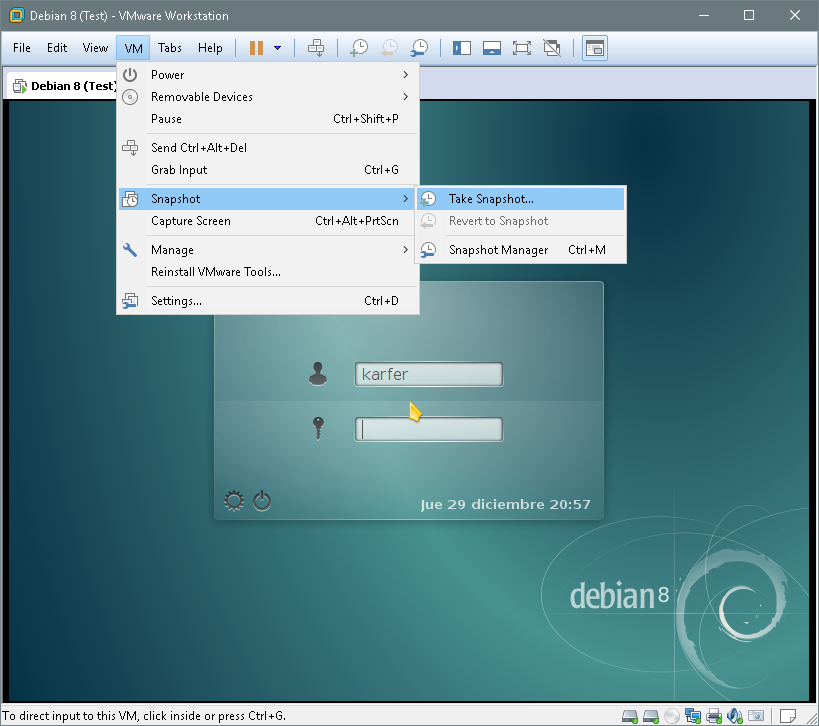
Task: Click the password input field
Action: coord(429,429)
